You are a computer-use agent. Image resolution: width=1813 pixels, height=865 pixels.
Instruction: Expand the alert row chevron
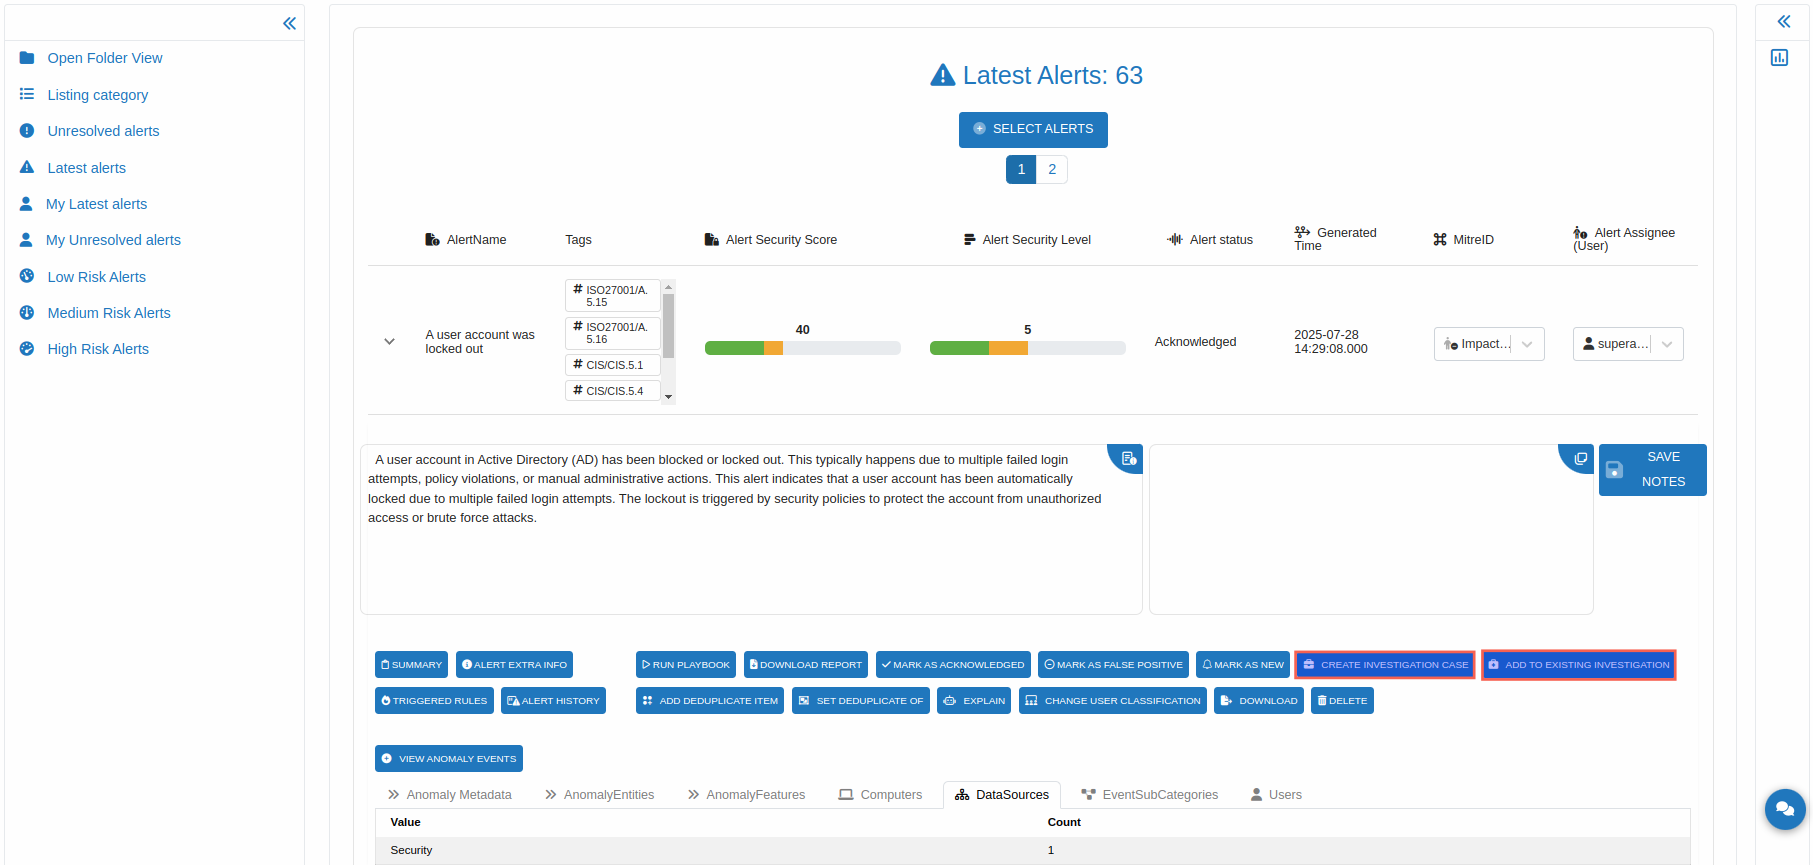coord(389,342)
